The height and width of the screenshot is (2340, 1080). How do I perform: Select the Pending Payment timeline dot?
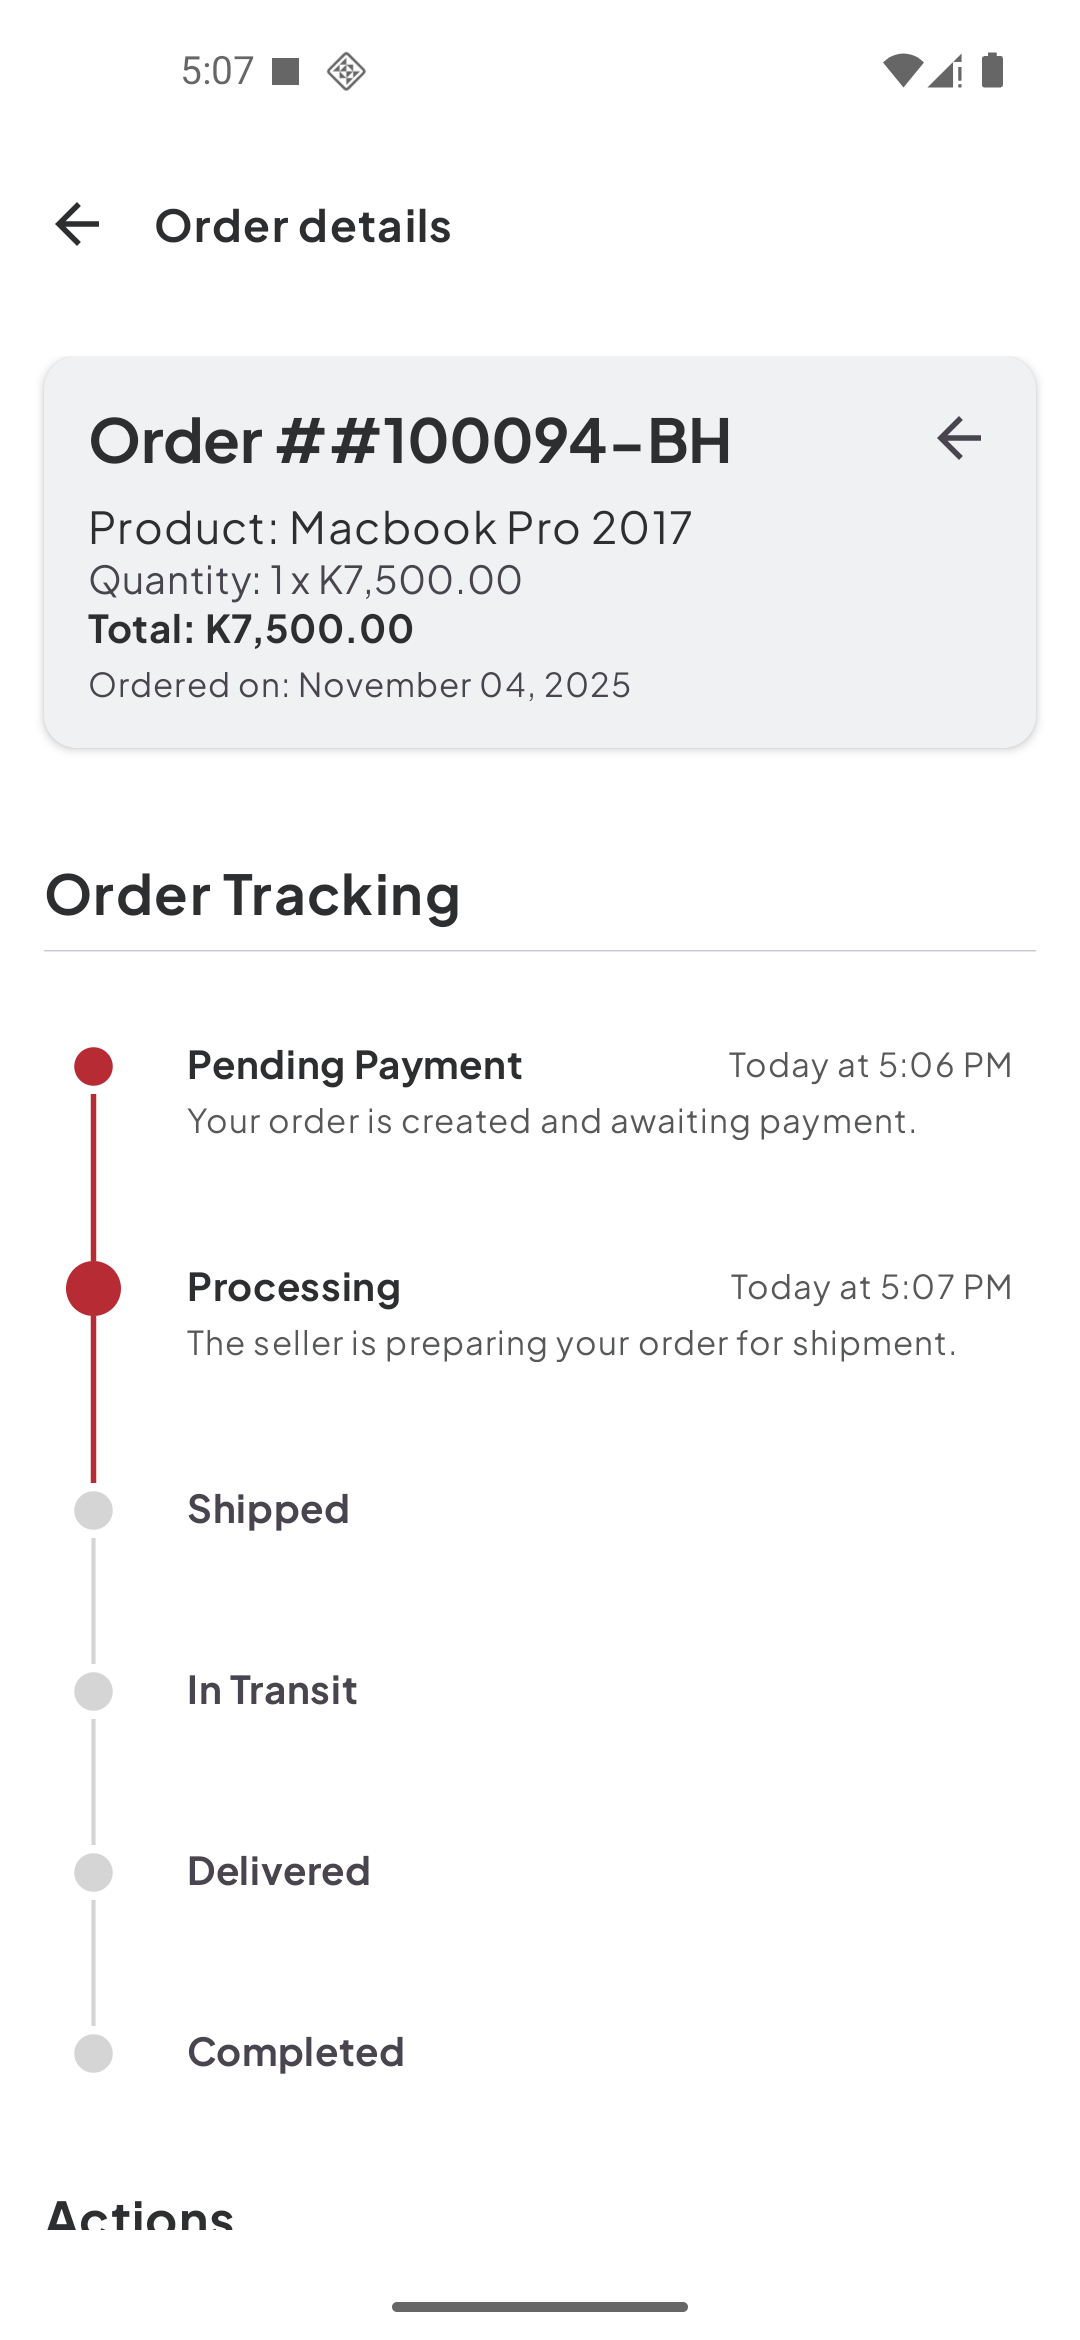[93, 1066]
